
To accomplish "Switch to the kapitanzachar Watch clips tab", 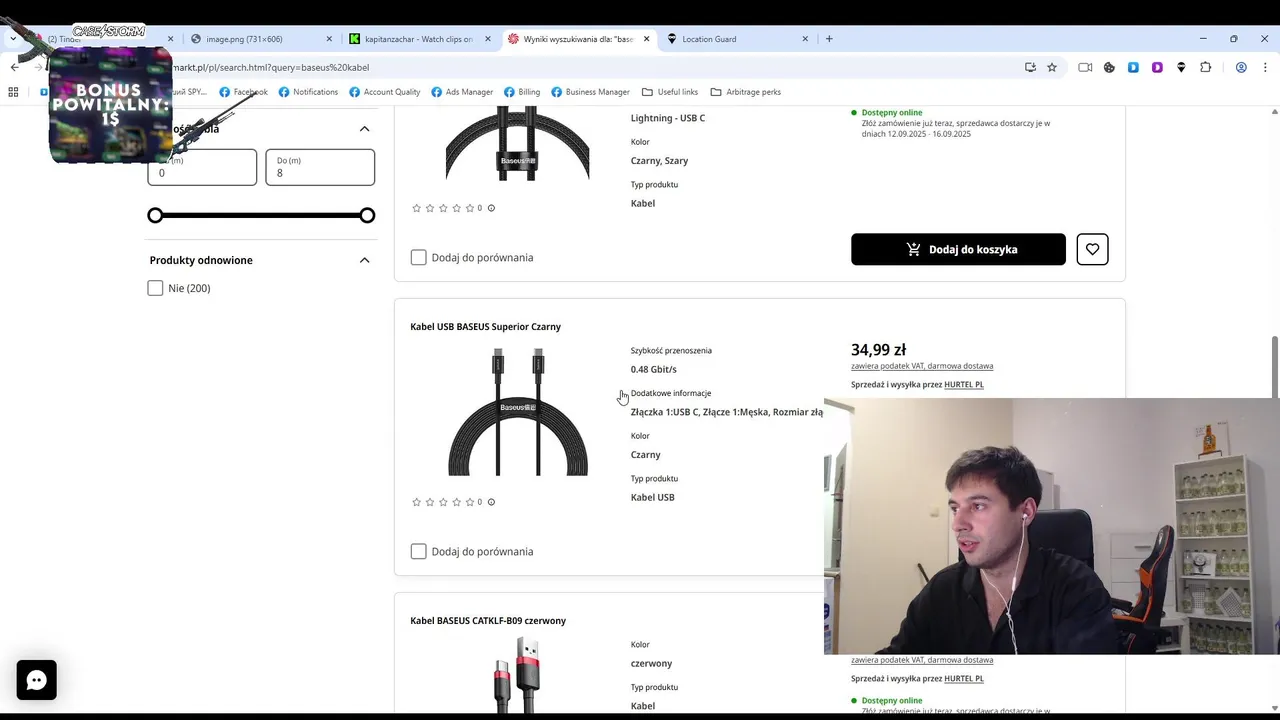I will 420,39.
